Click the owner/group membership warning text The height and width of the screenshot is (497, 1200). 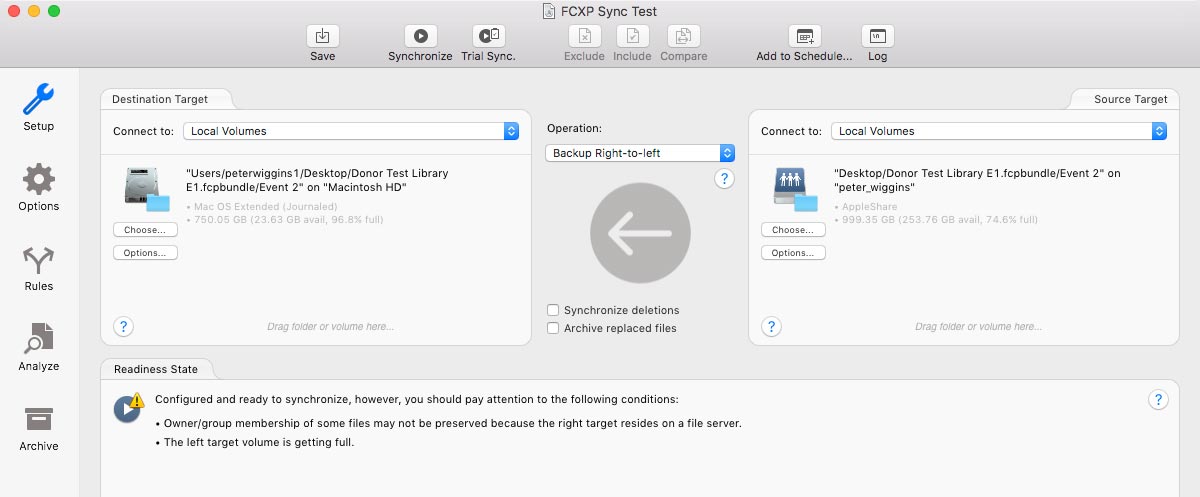point(453,423)
